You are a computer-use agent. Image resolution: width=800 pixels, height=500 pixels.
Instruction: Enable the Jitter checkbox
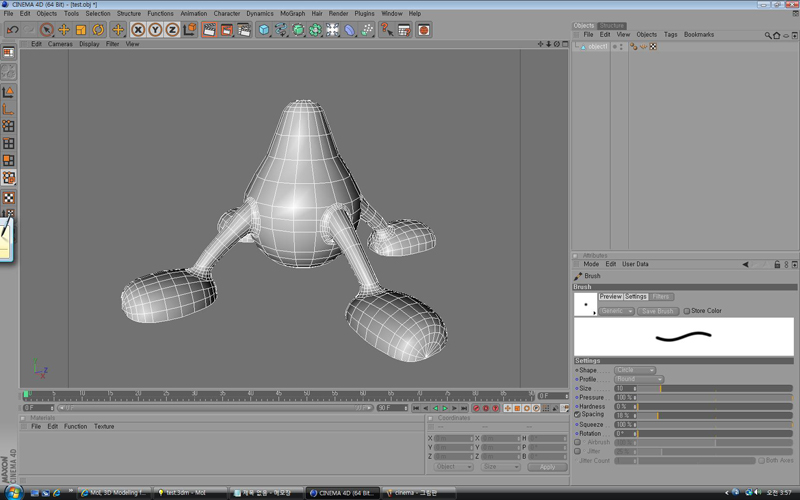577,452
